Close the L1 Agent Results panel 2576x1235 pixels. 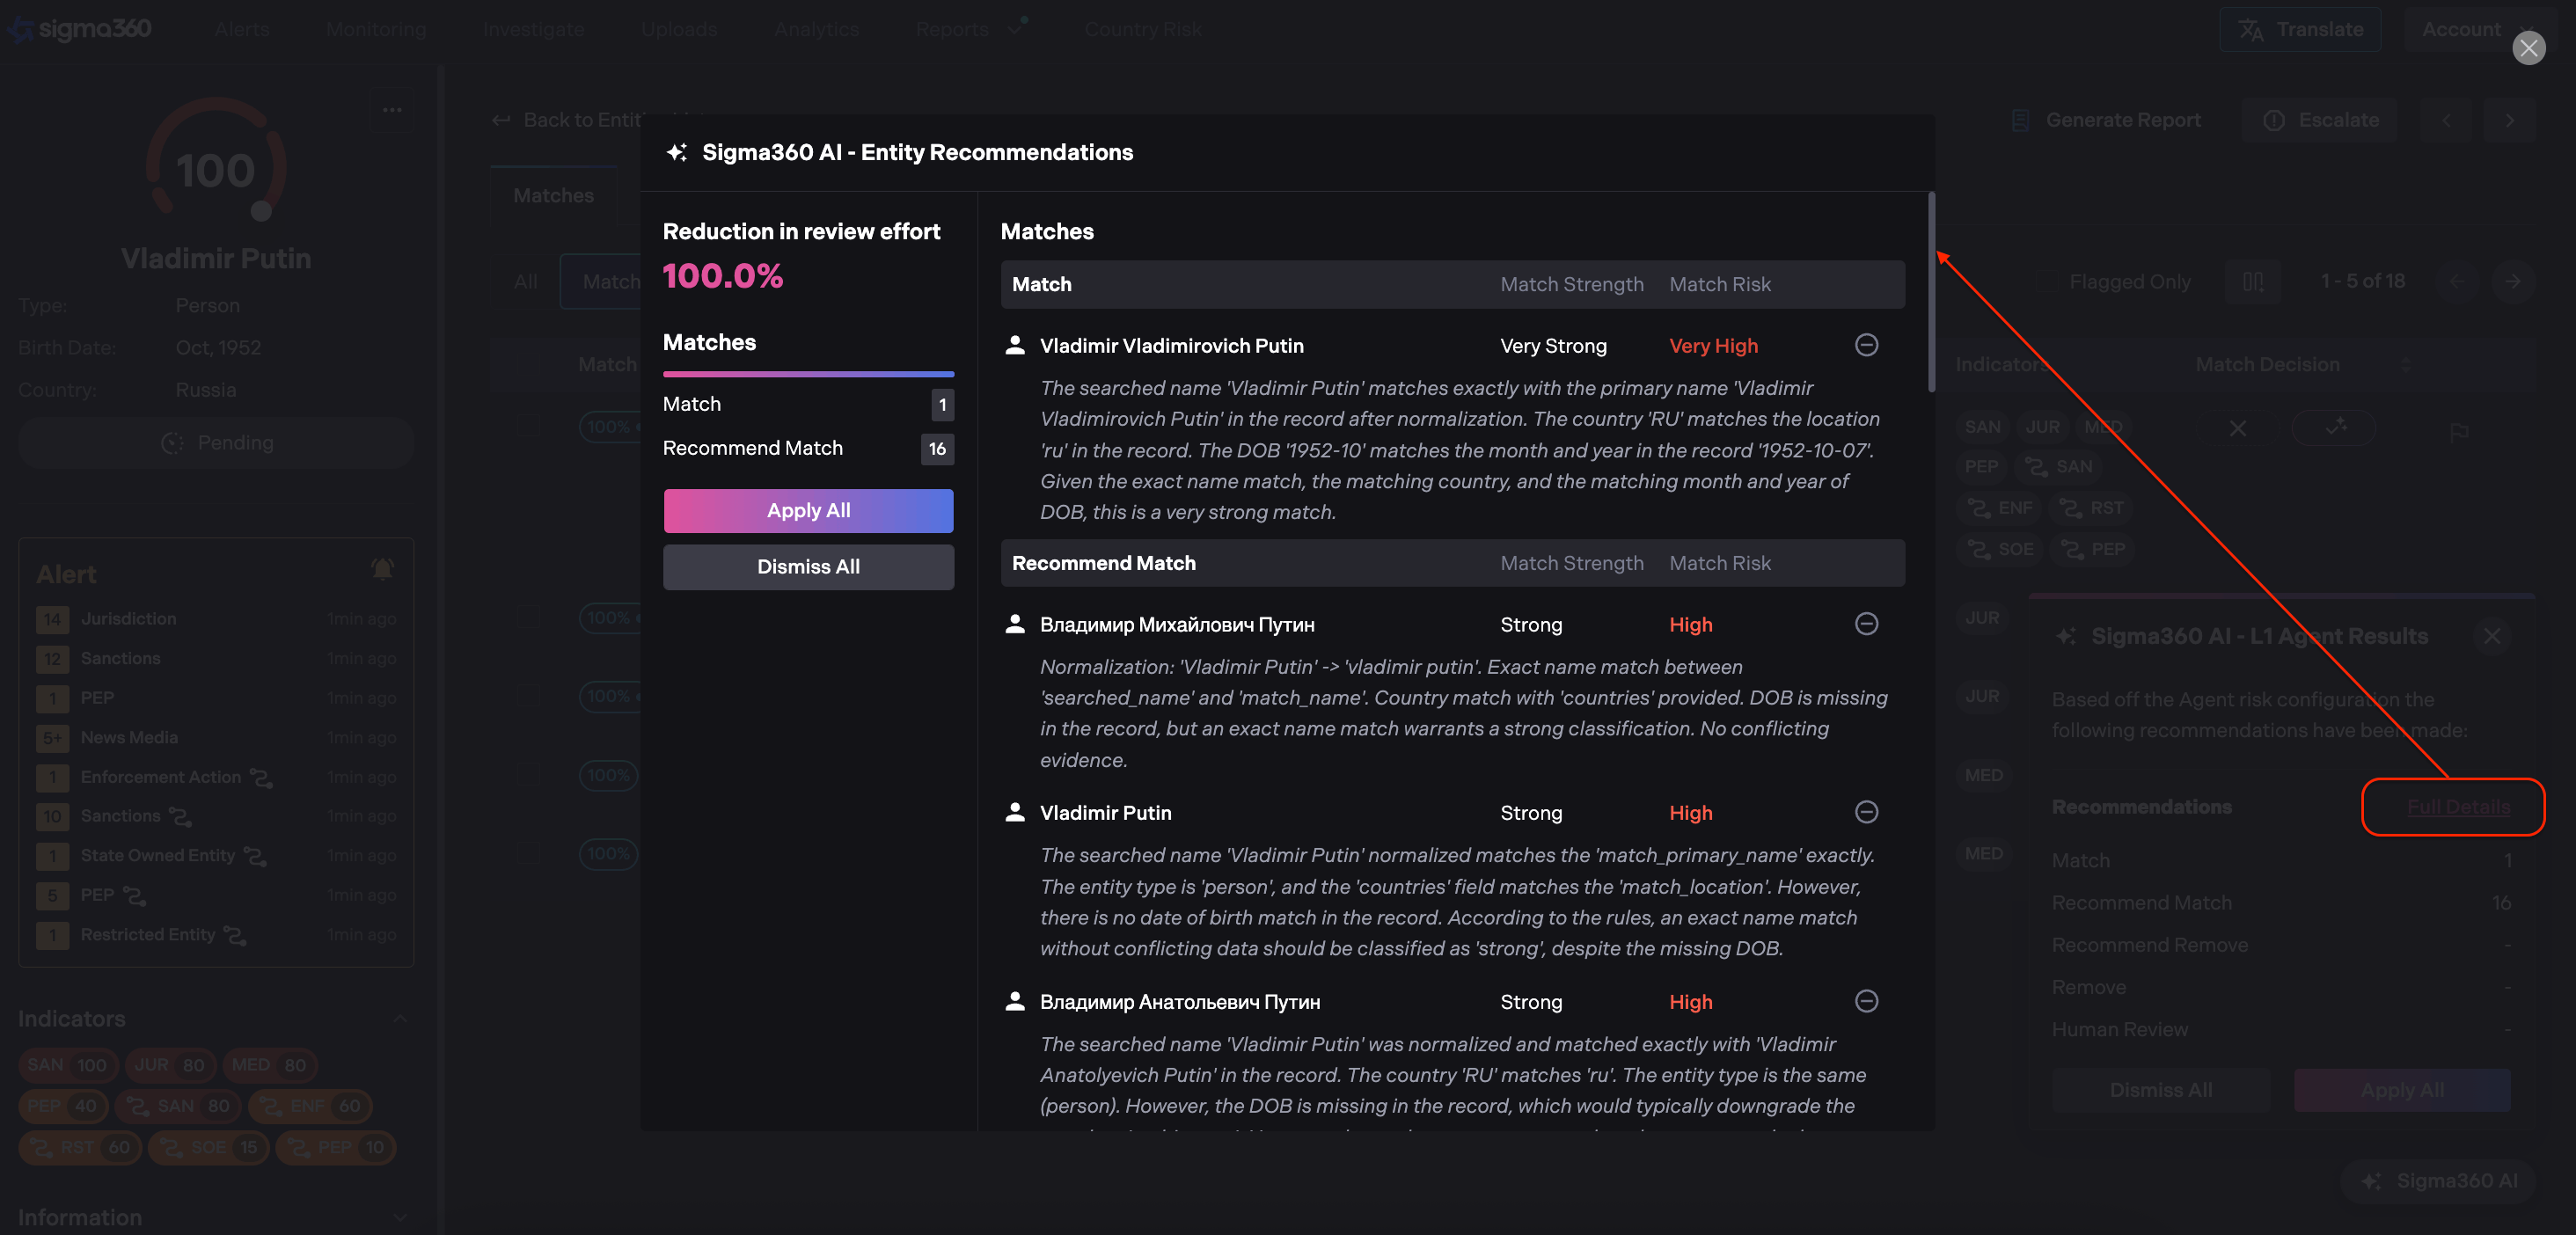tap(2491, 636)
